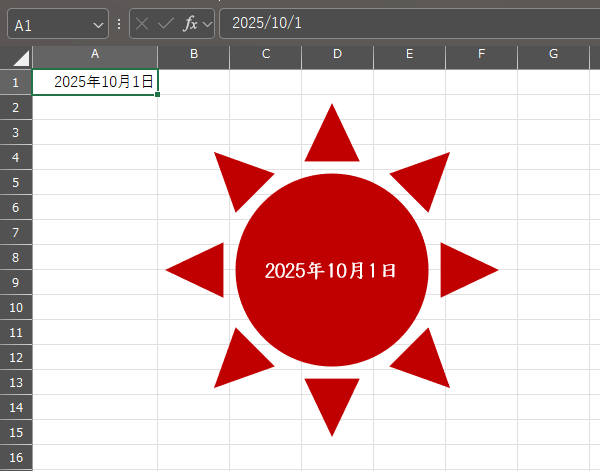Select column B header
Image resolution: width=600 pixels, height=471 pixels.
193,54
